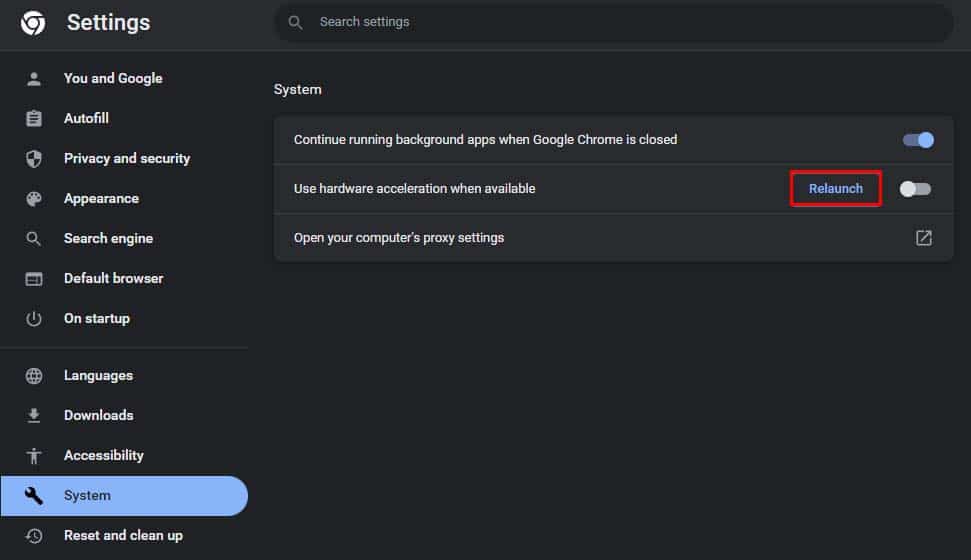971x560 pixels.
Task: Open Privacy and security settings
Action: (127, 159)
